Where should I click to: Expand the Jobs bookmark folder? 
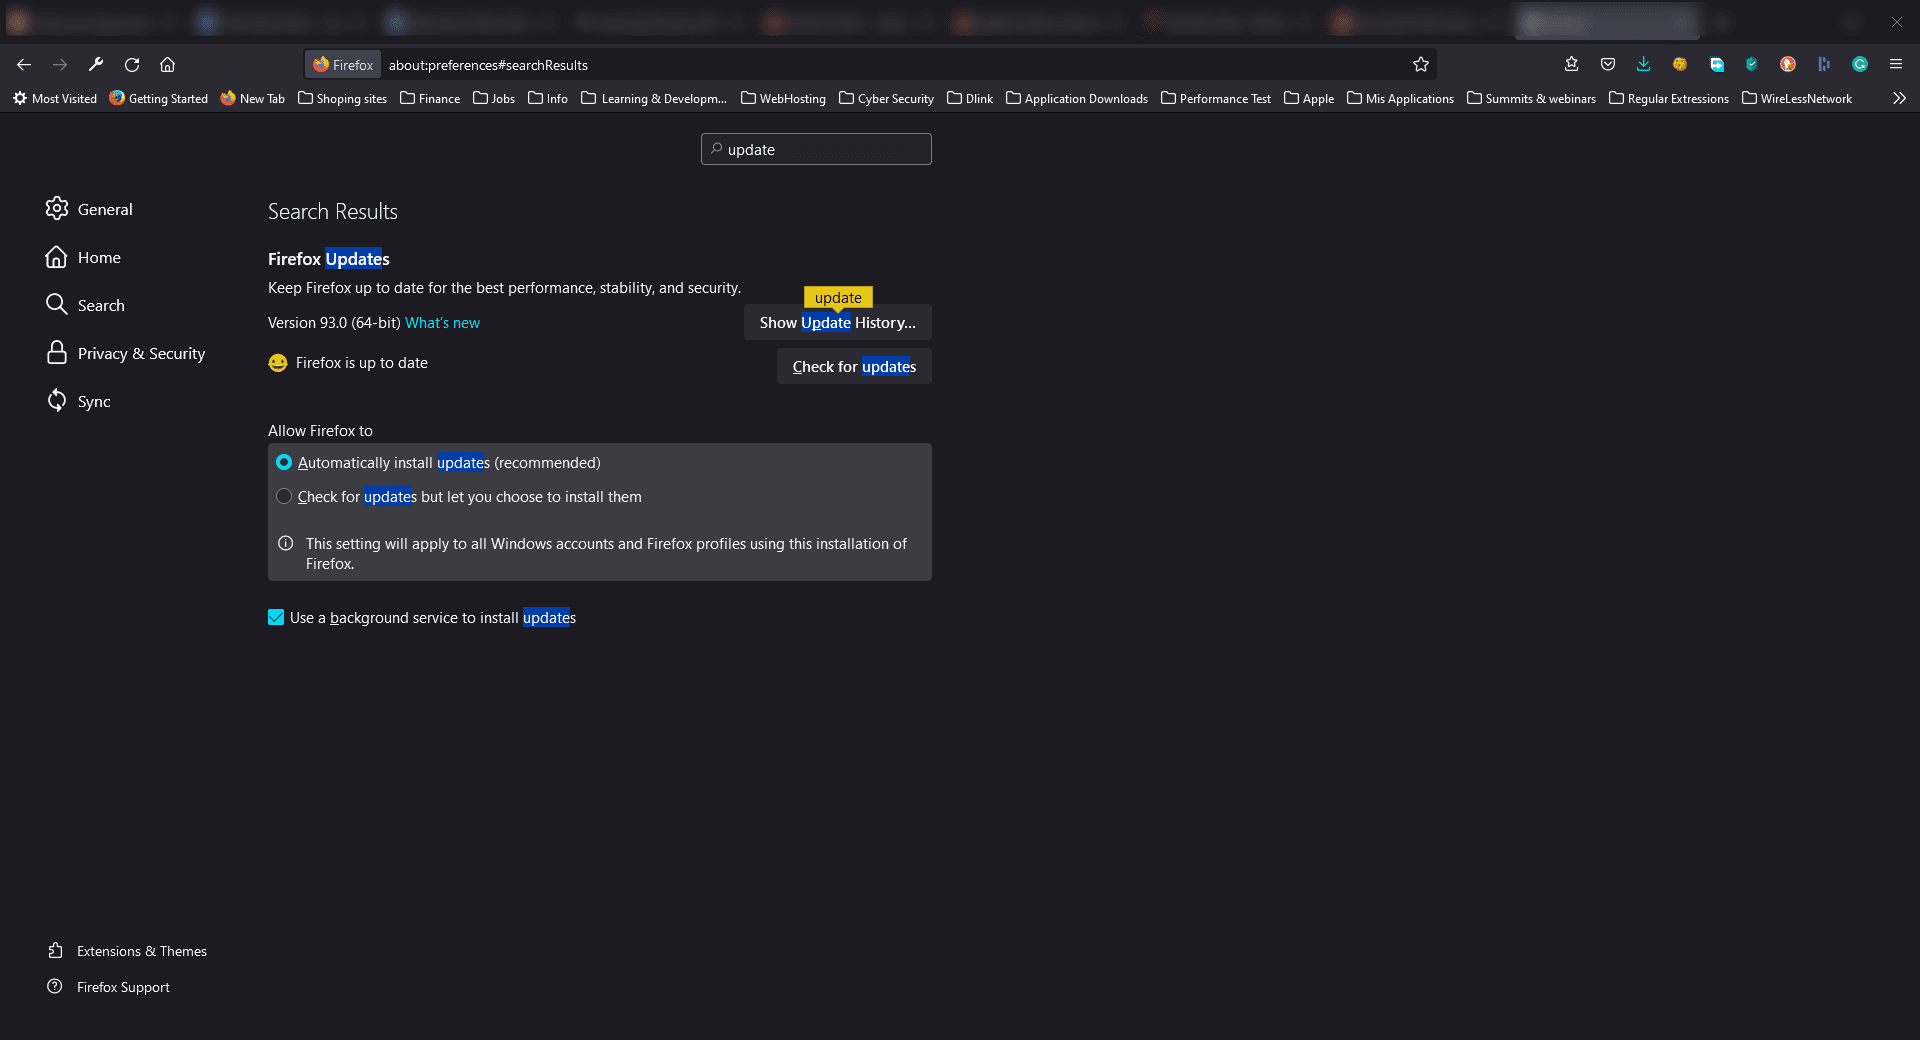click(x=494, y=98)
